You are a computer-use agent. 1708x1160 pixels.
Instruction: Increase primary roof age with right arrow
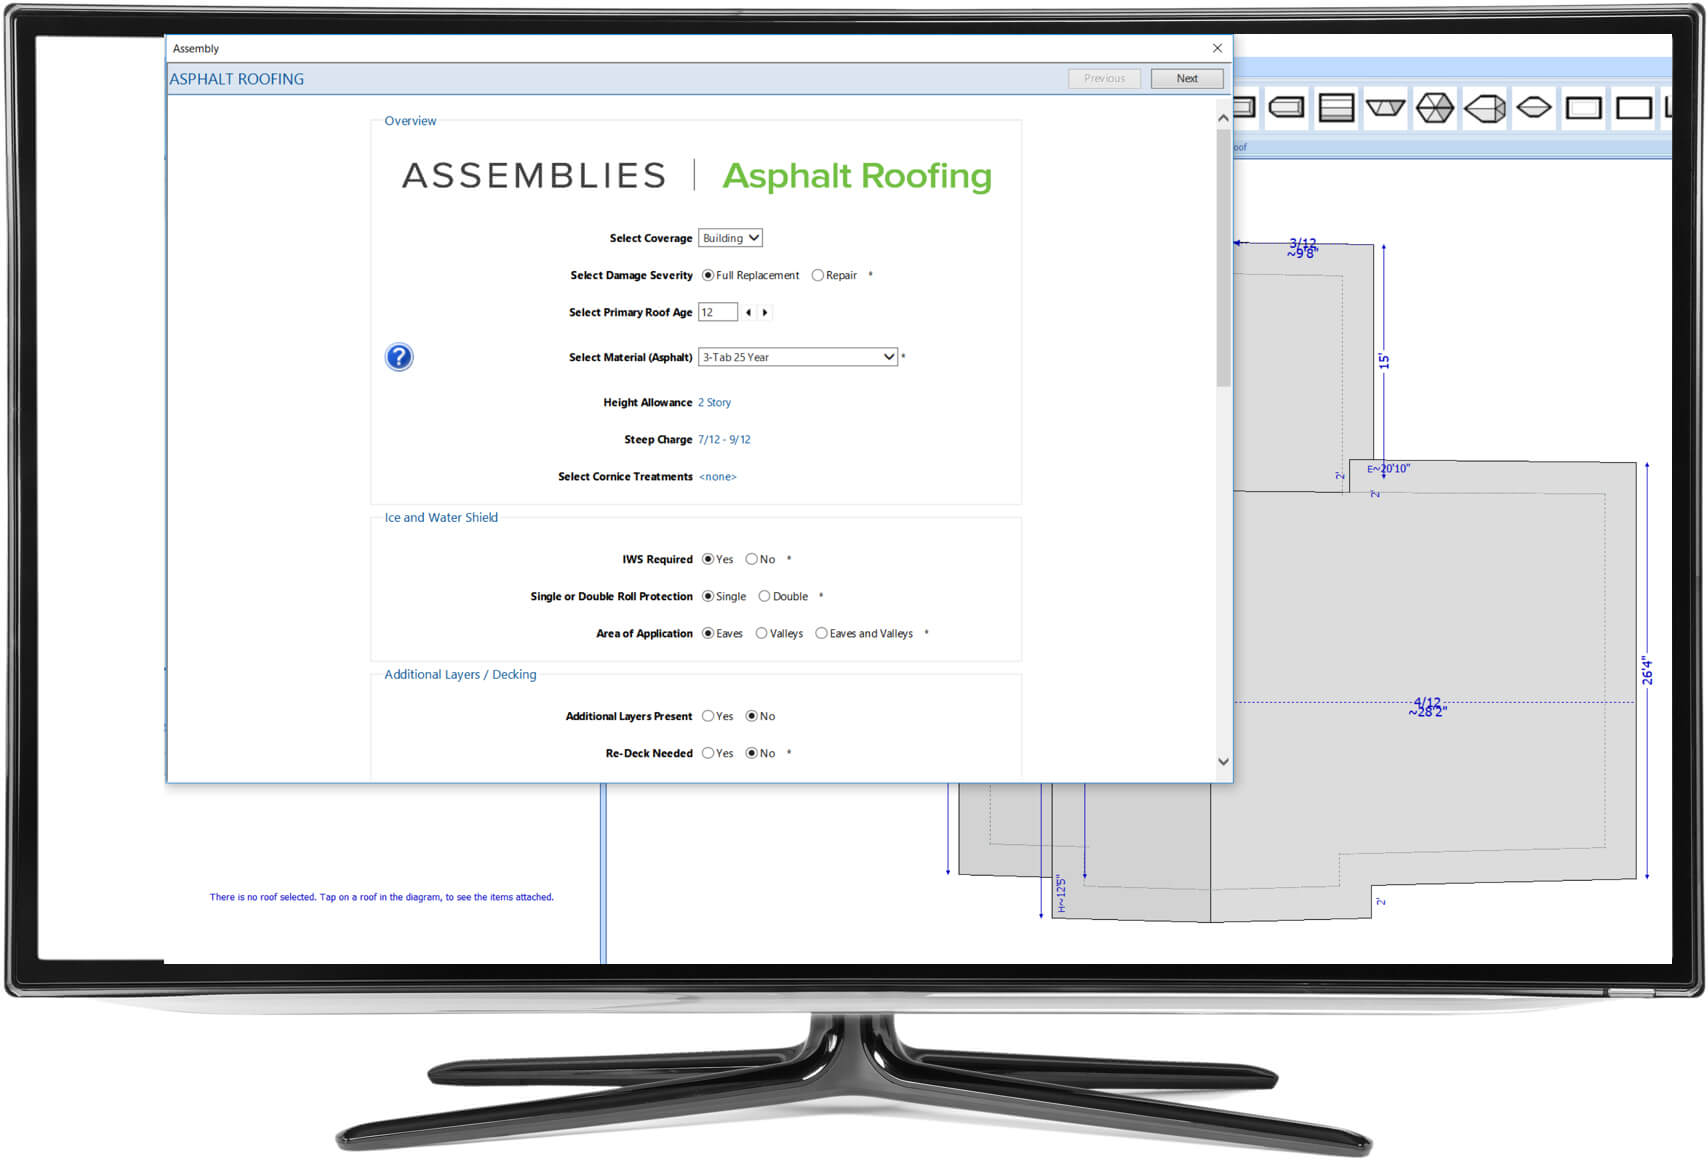765,312
